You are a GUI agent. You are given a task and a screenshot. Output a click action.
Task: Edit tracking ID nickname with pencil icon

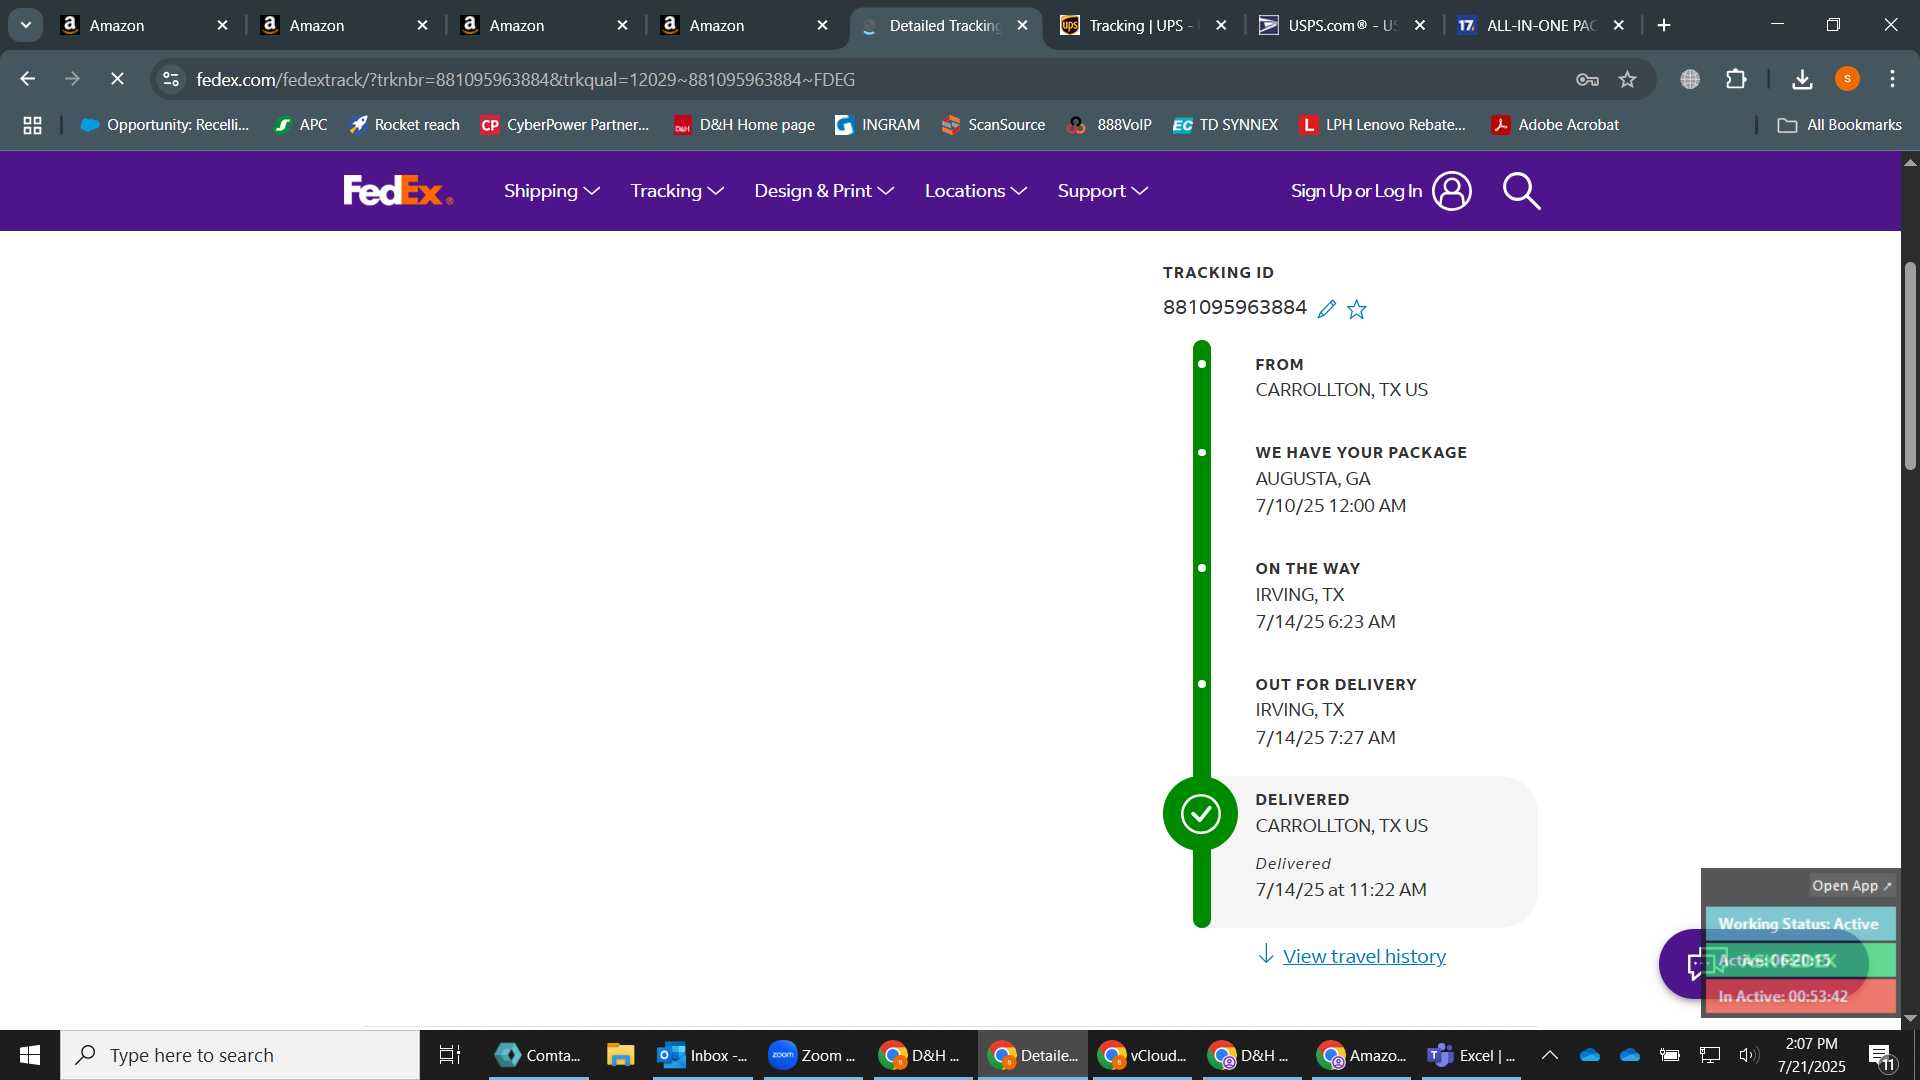1326,309
